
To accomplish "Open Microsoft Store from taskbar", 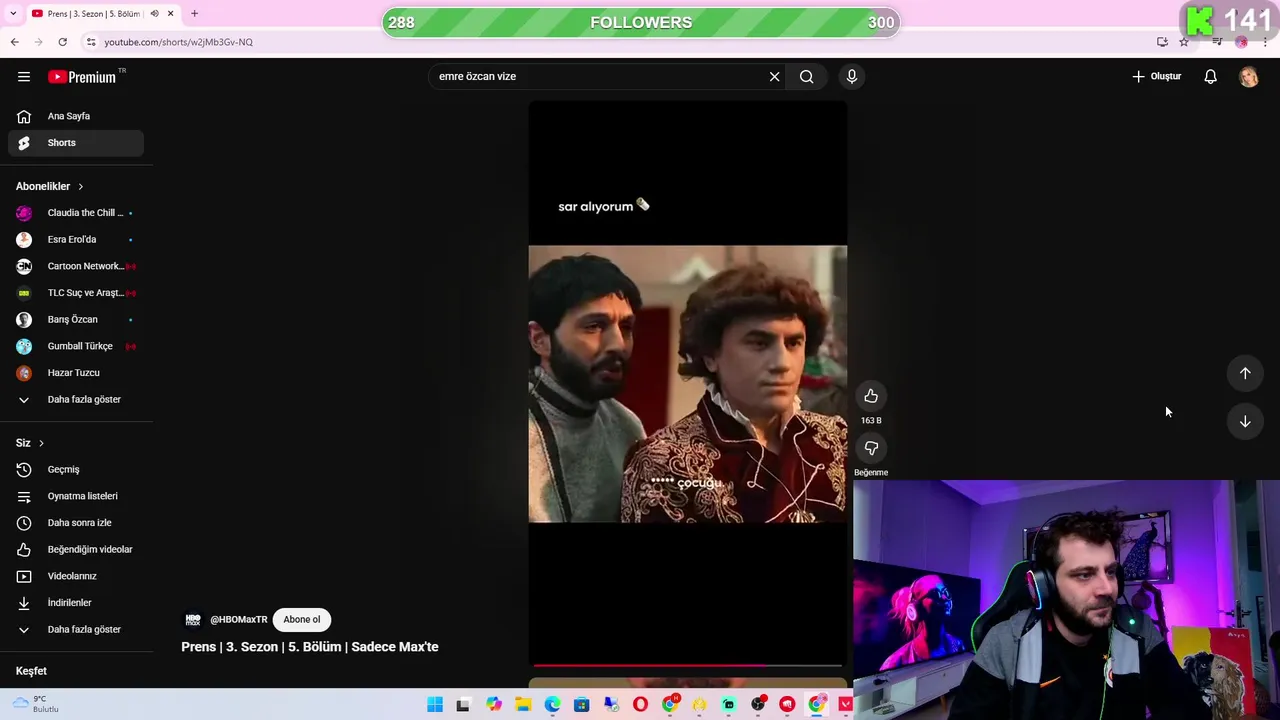I will tap(581, 705).
